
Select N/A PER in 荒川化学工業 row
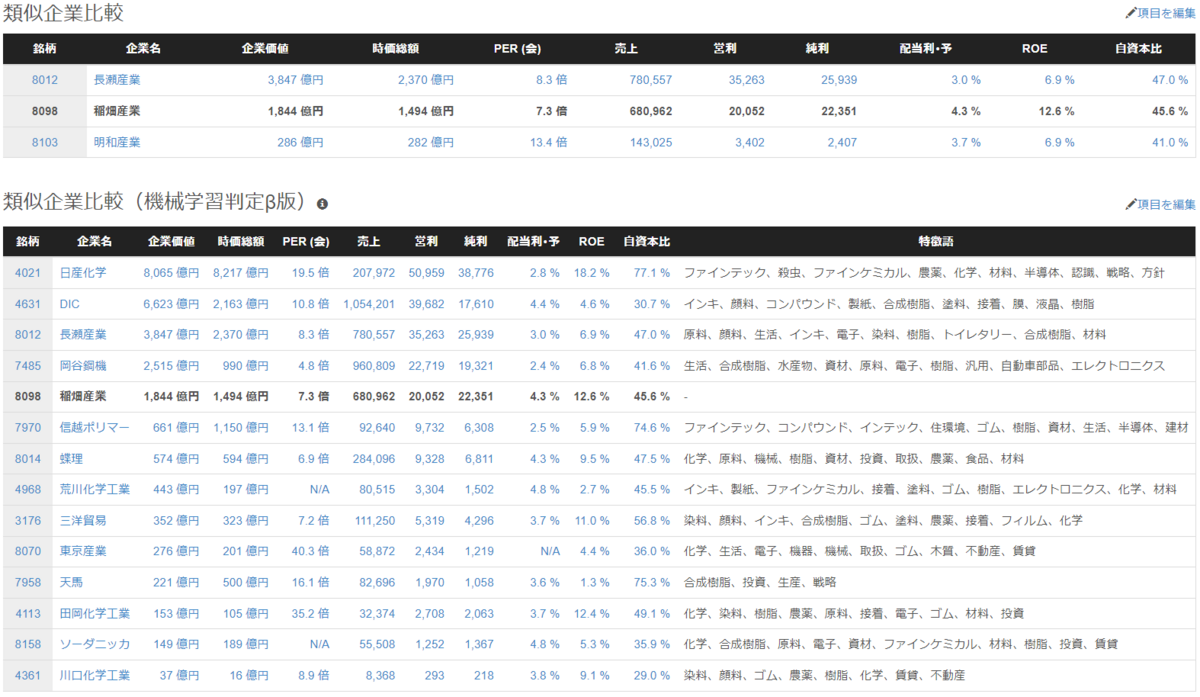pyautogui.click(x=319, y=489)
